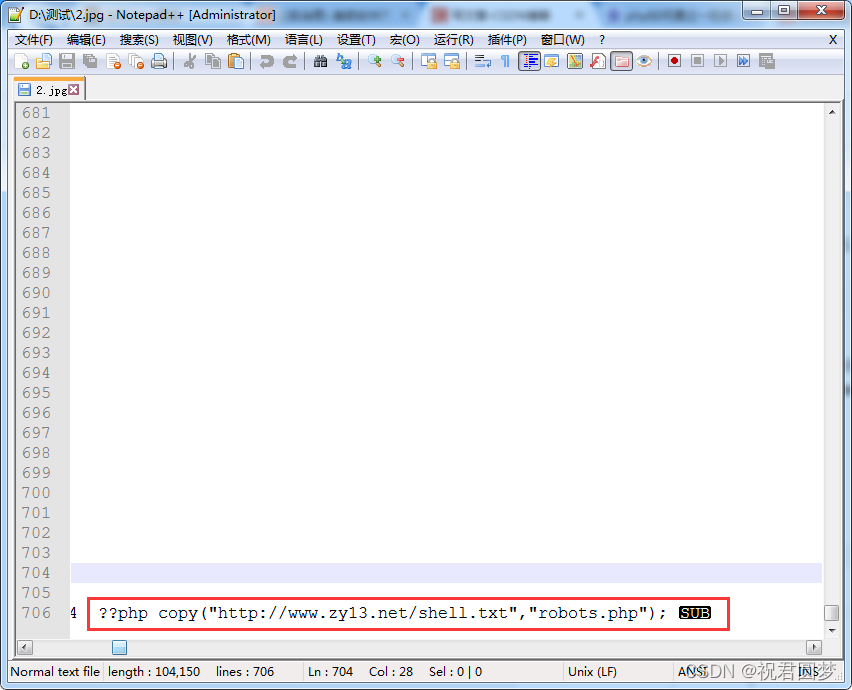The height and width of the screenshot is (690, 852).
Task: Click the Zoom in icon
Action: tap(375, 61)
